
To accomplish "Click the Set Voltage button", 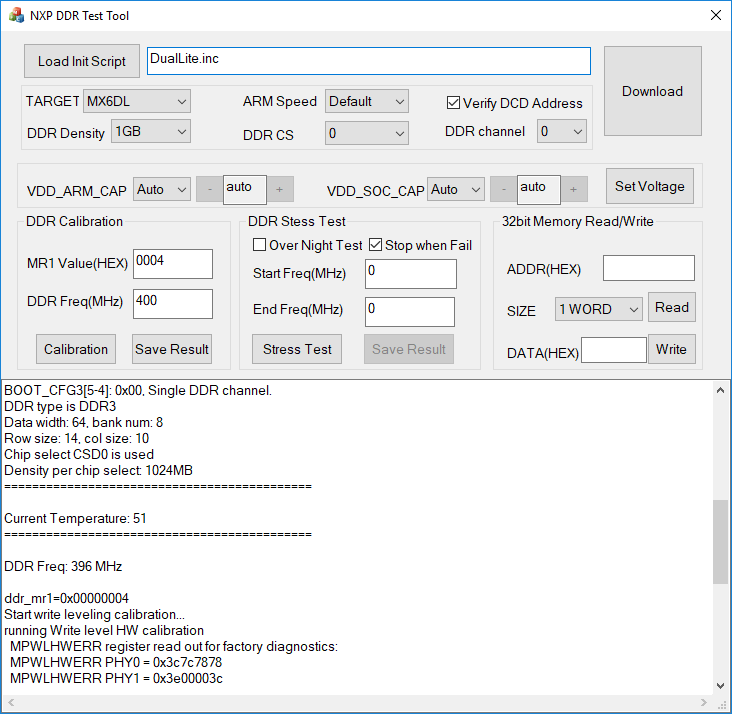I will (x=650, y=186).
